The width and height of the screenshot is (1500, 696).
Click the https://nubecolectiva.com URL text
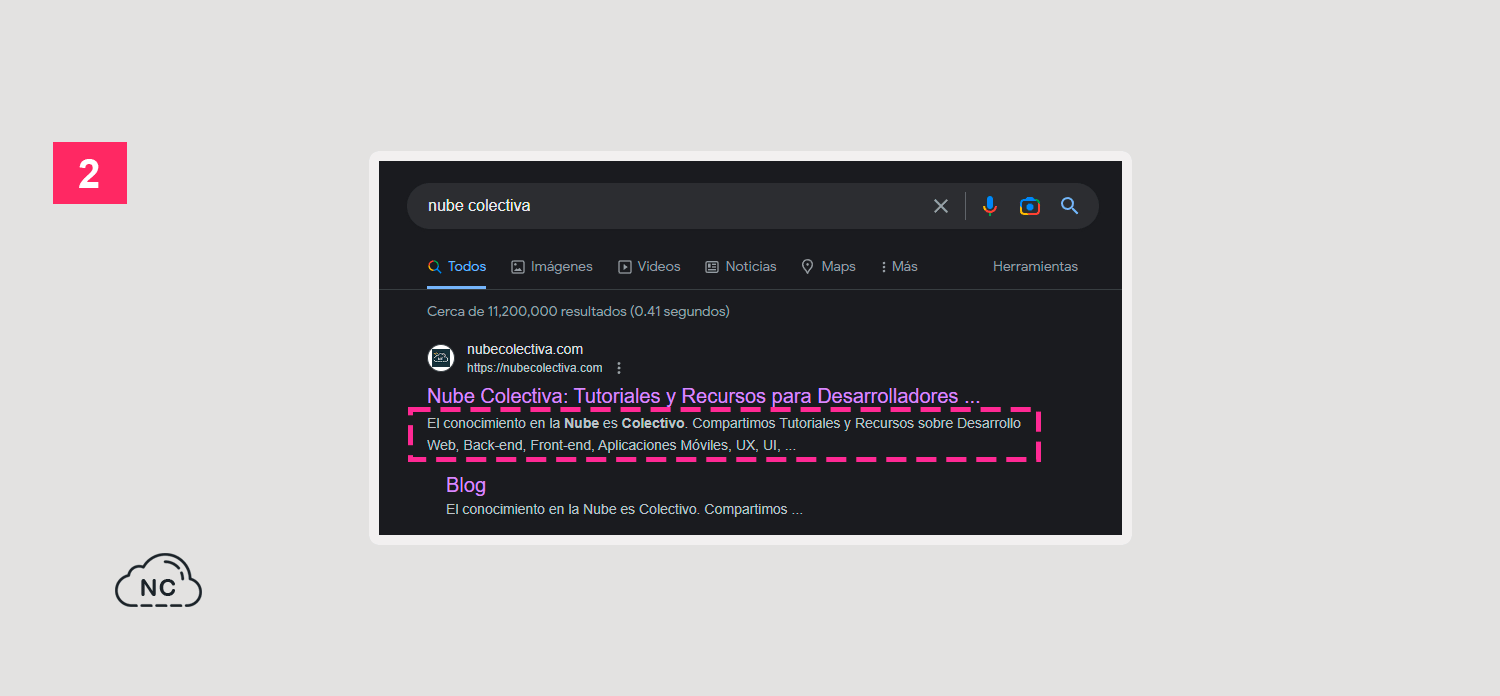point(535,368)
